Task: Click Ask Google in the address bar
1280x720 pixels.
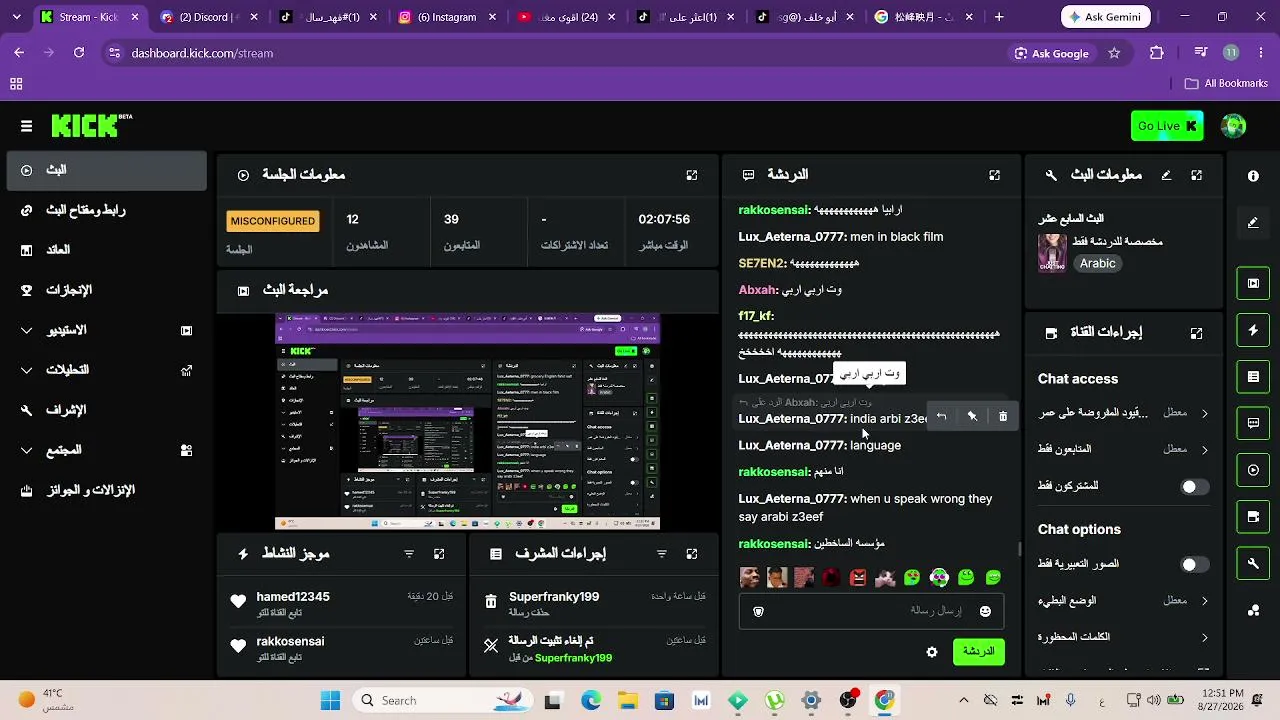Action: (1051, 53)
